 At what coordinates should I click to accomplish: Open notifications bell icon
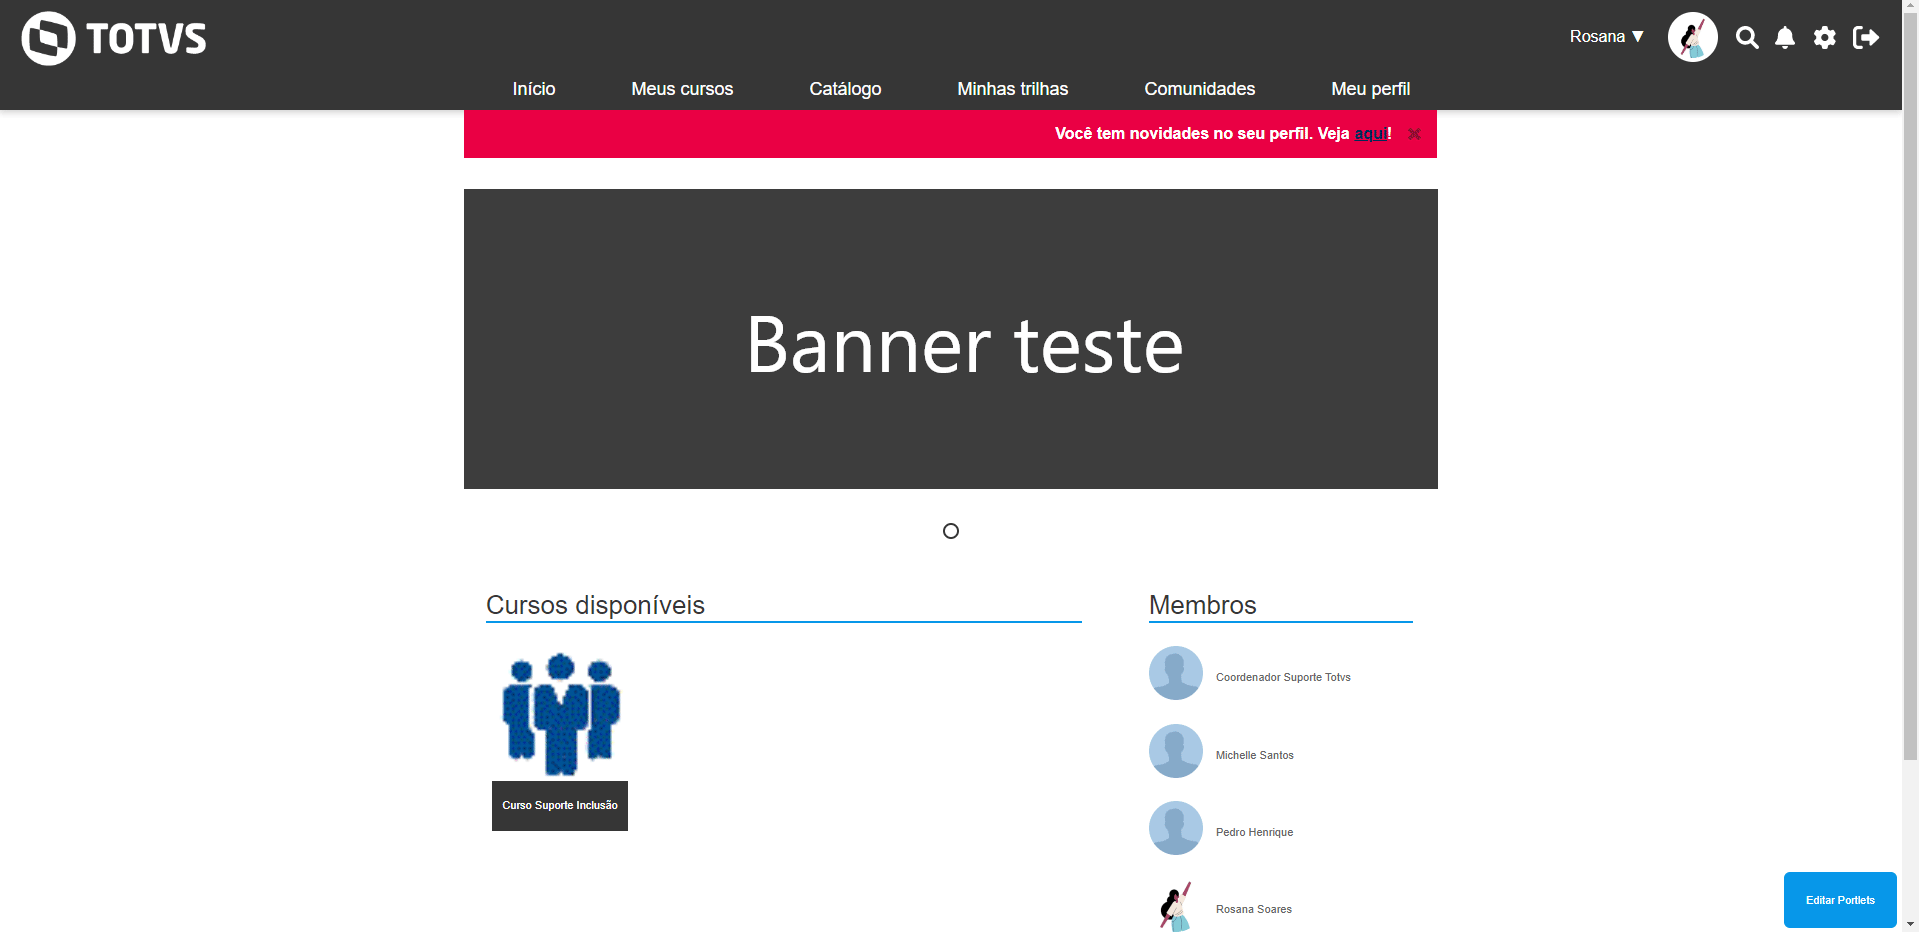coord(1785,38)
